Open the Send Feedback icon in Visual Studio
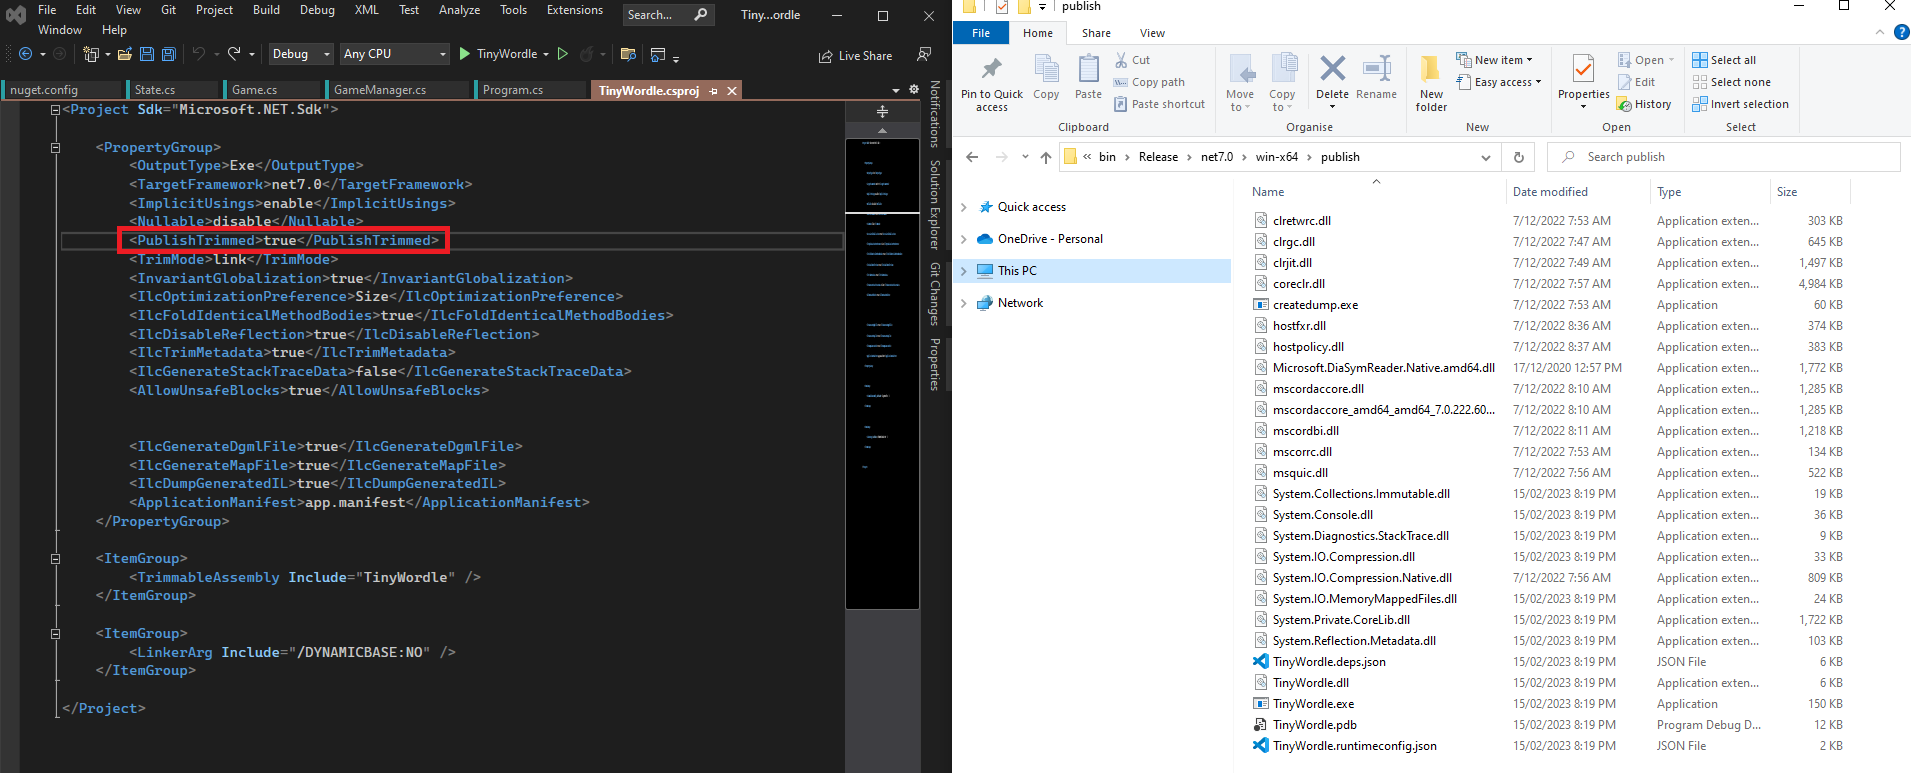Screen dimensions: 1915x773 pyautogui.click(x=924, y=54)
